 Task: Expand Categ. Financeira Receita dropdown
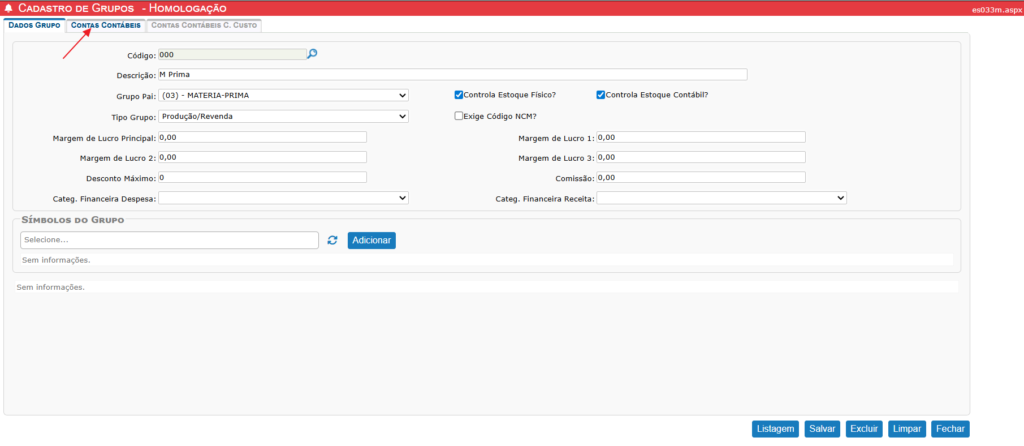(x=721, y=198)
